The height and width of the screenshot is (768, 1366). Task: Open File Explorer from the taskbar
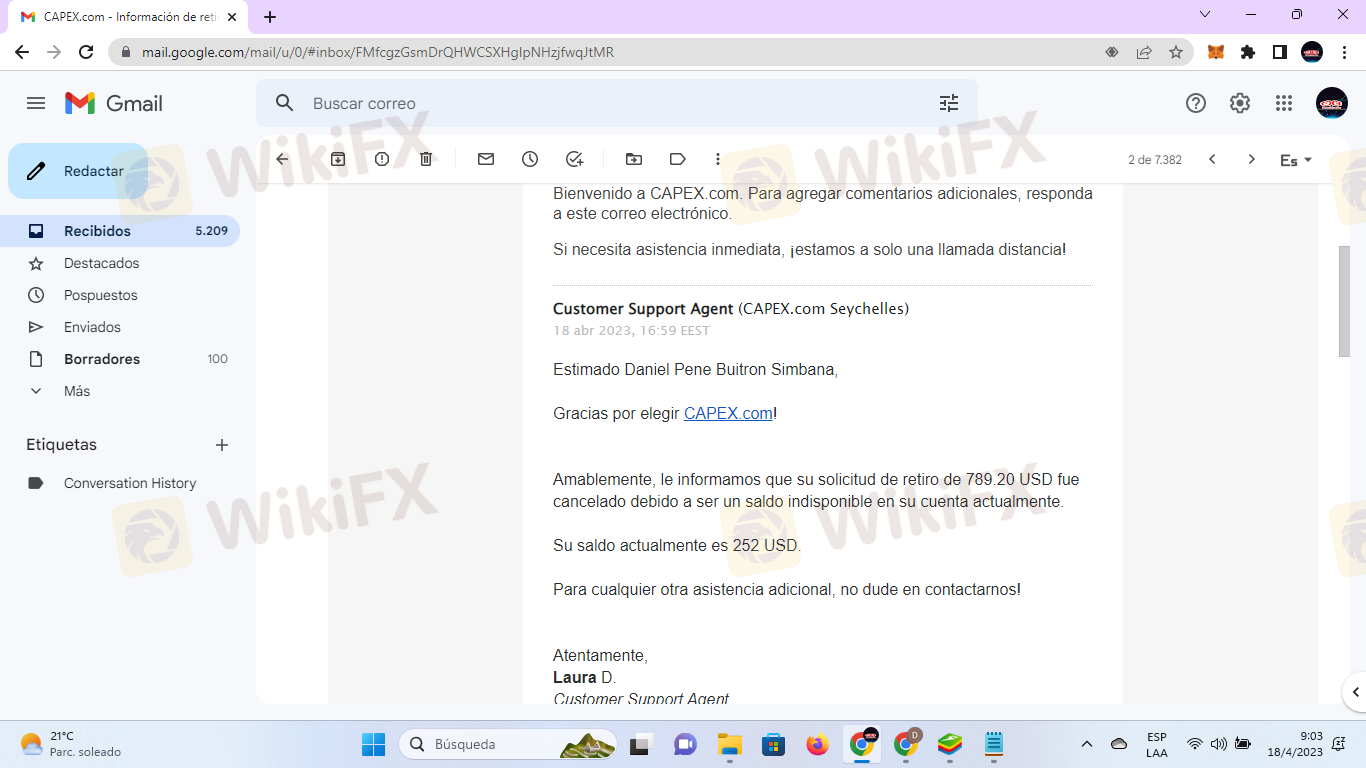[x=729, y=744]
